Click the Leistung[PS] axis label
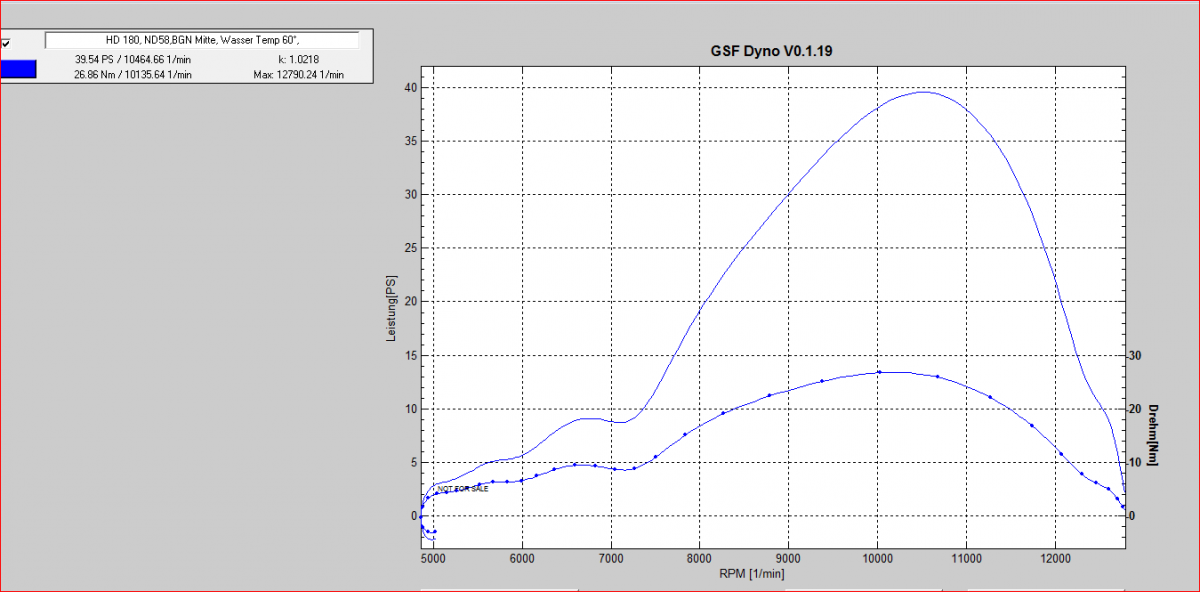This screenshot has width=1200, height=592. pyautogui.click(x=392, y=309)
